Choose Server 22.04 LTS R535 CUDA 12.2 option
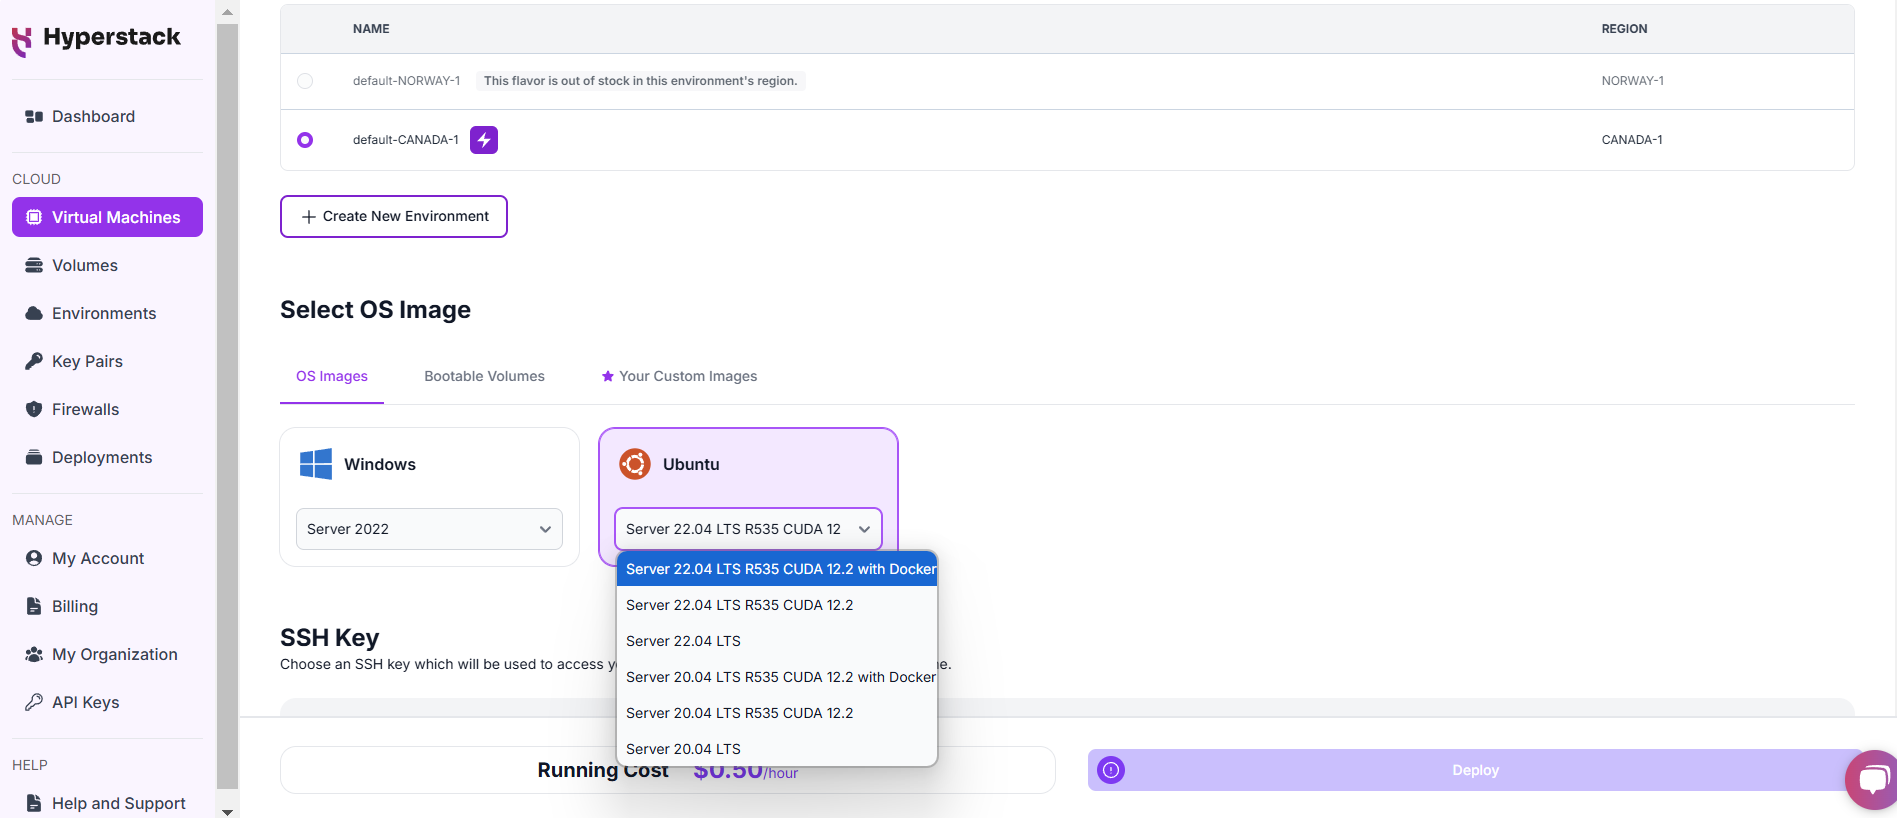This screenshot has height=818, width=1897. 777,605
